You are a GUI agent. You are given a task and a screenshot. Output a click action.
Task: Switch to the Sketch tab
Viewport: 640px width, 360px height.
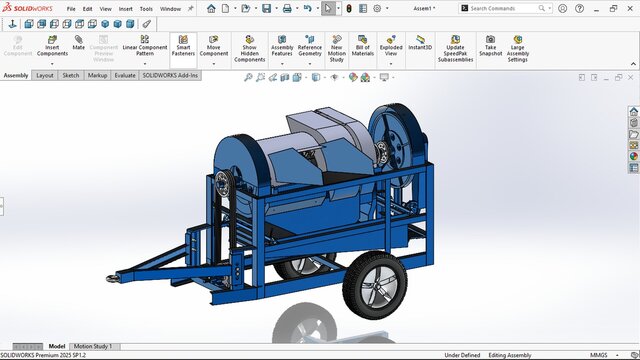pyautogui.click(x=71, y=76)
